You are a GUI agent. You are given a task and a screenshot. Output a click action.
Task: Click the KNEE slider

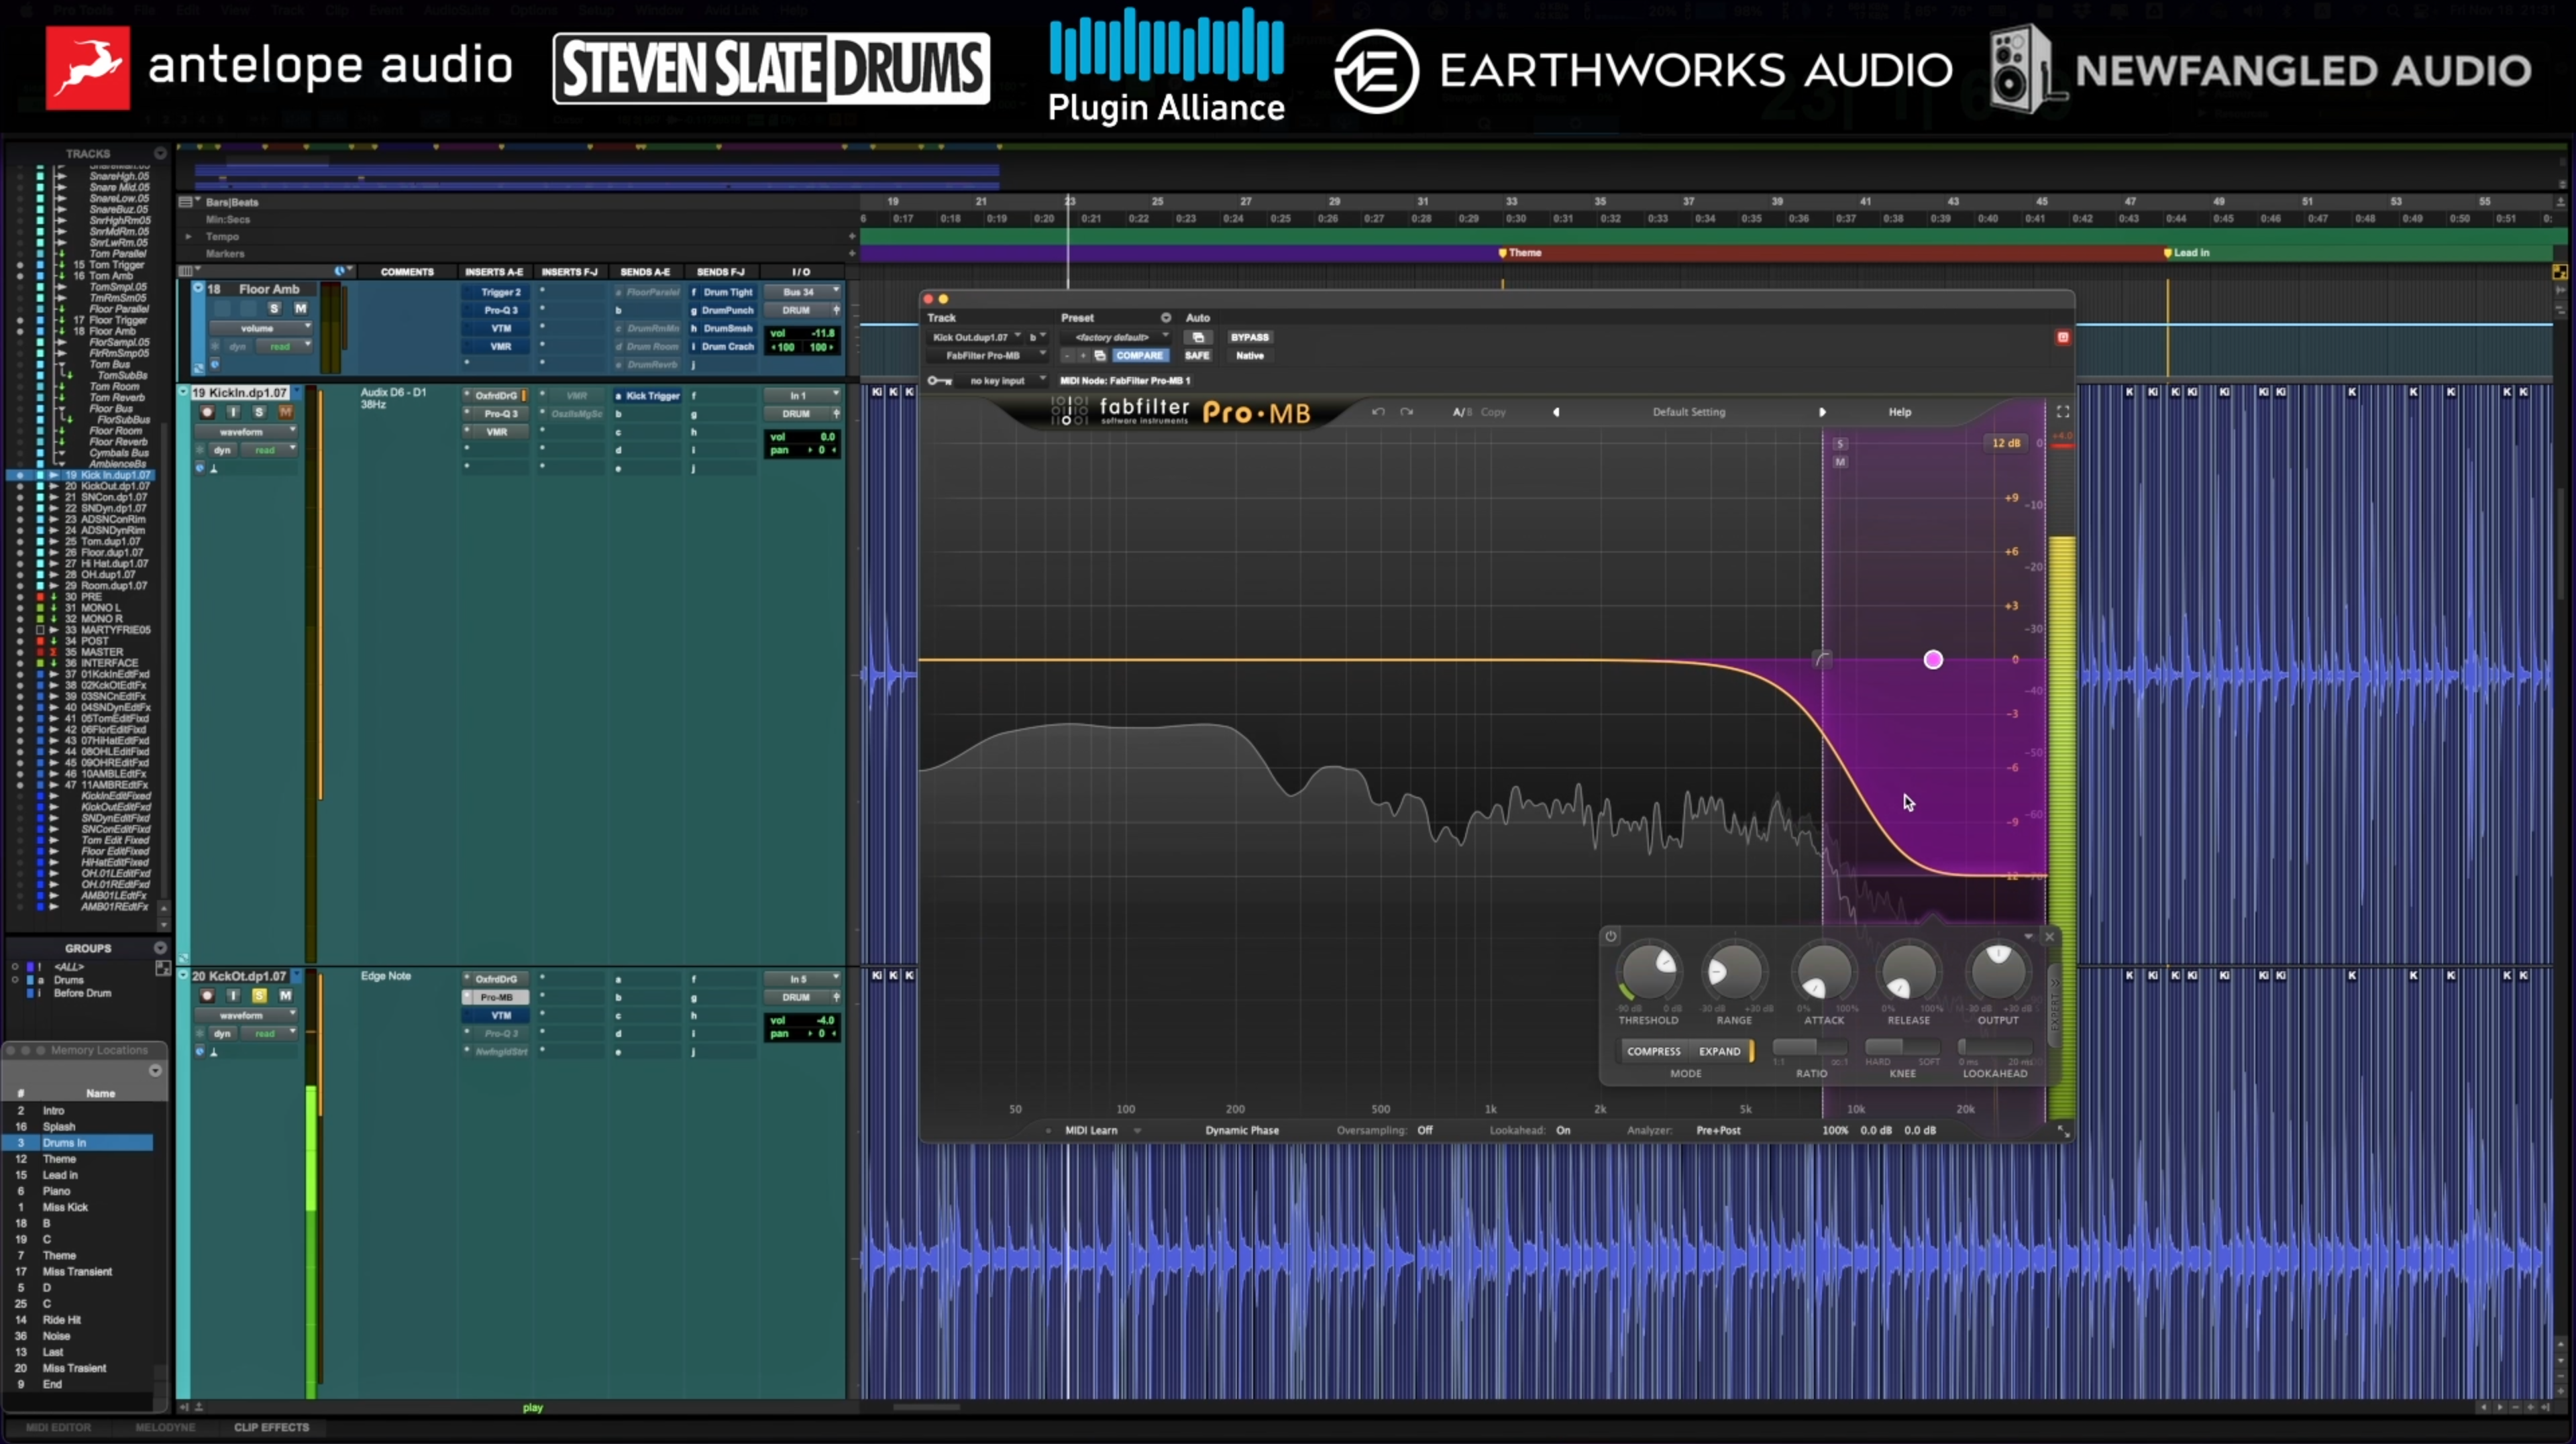point(1902,1047)
